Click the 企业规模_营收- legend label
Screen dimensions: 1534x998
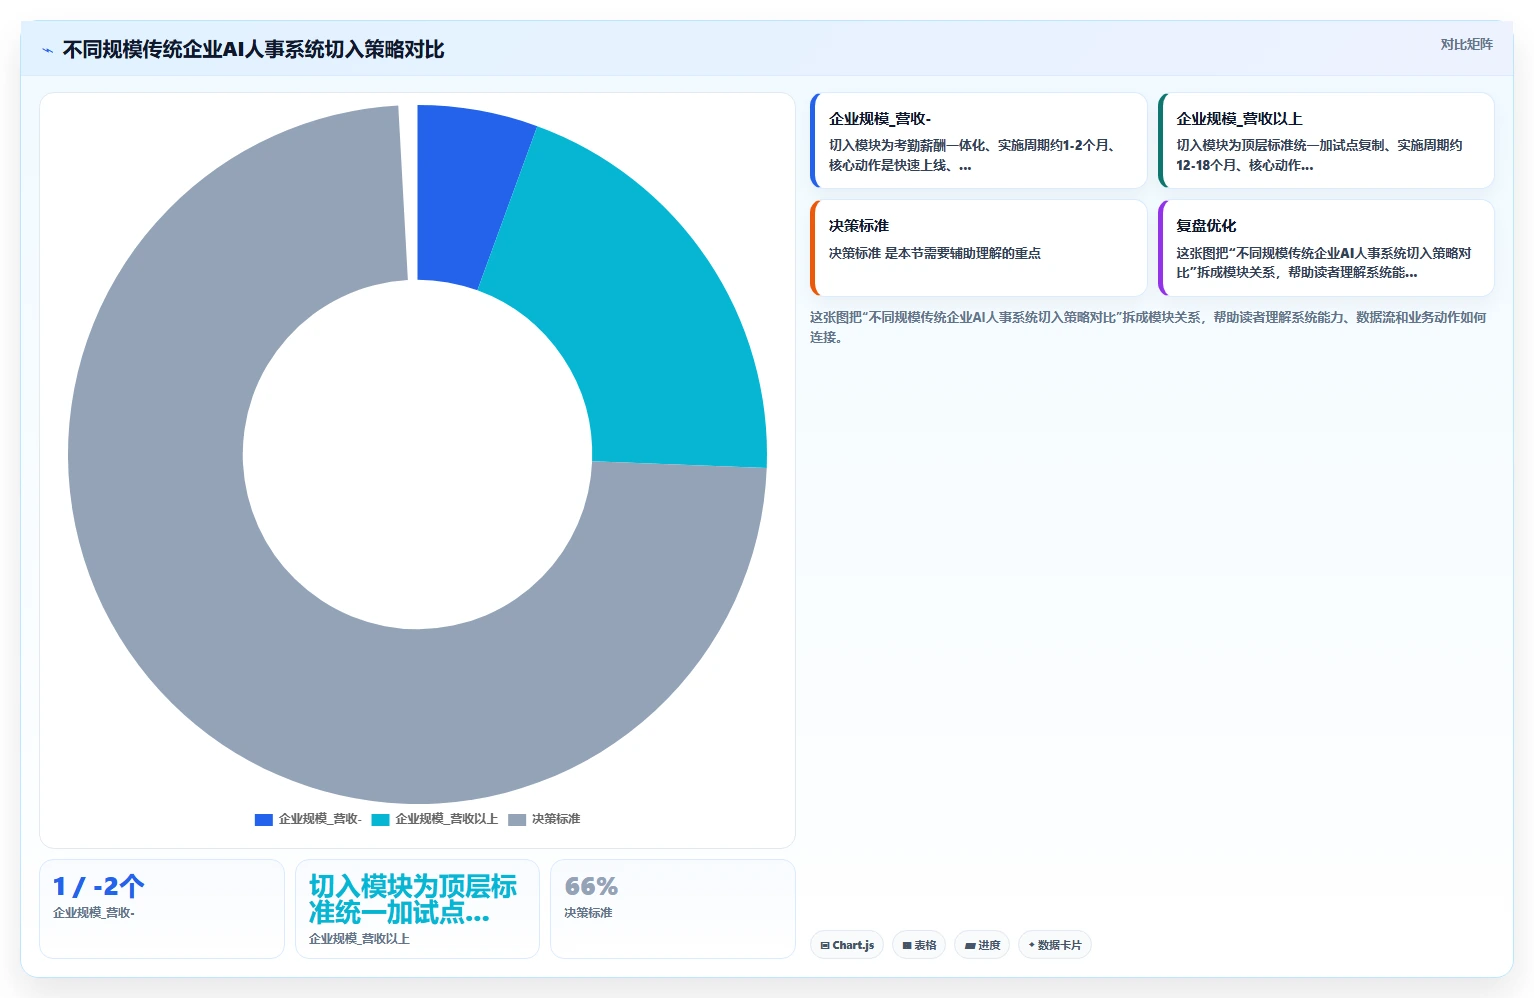(x=320, y=819)
